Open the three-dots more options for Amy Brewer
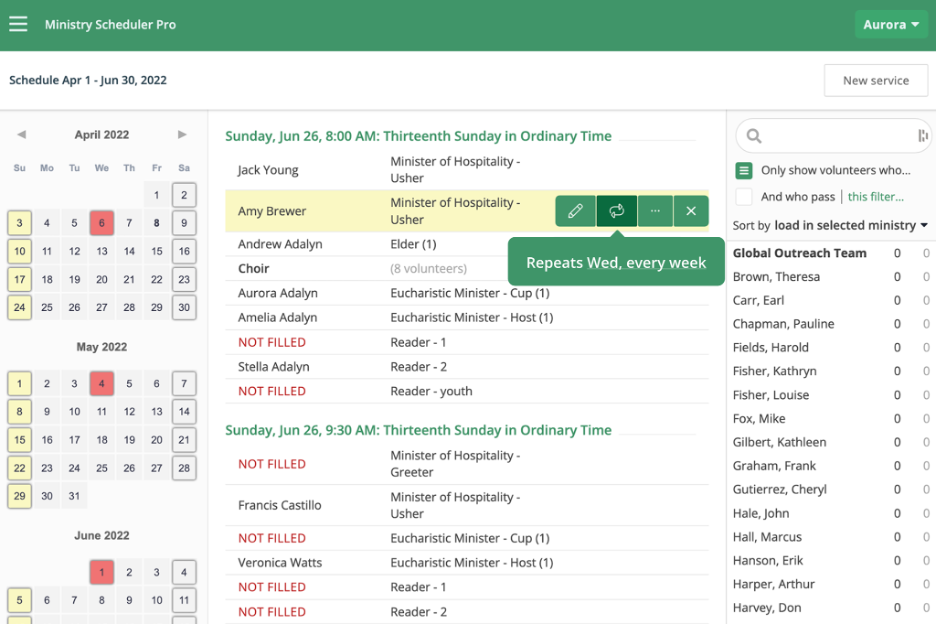 pyautogui.click(x=655, y=211)
